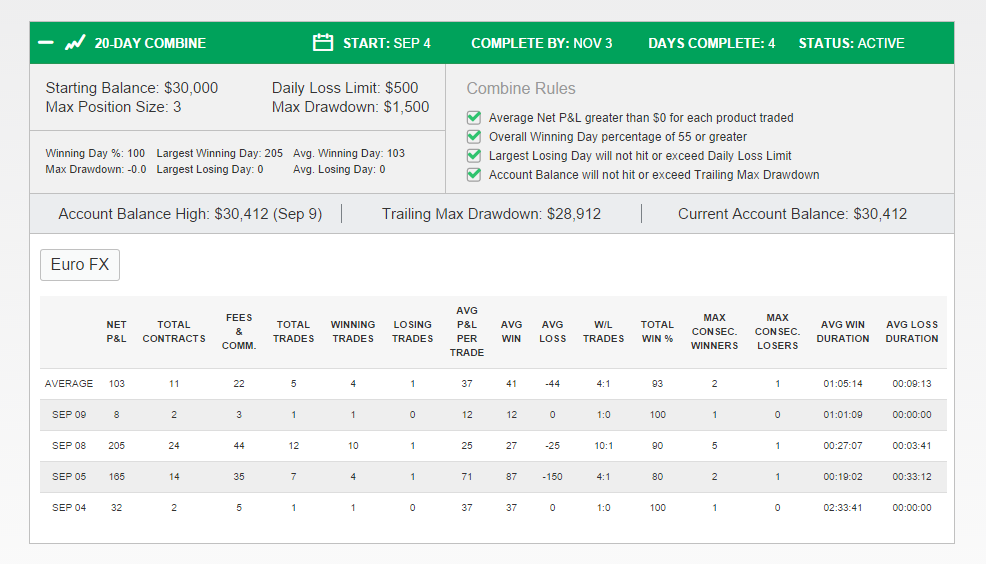This screenshot has height=564, width=986.
Task: Click the 01:01:09 win duration for SEP 09
Action: [843, 415]
